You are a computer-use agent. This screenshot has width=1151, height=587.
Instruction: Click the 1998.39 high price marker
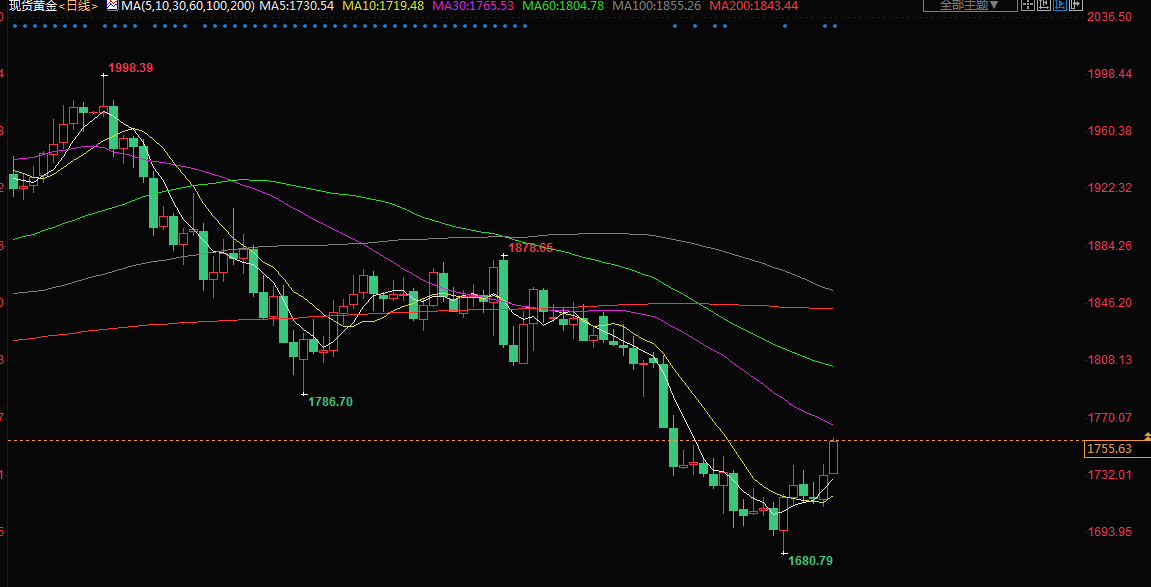coord(130,68)
